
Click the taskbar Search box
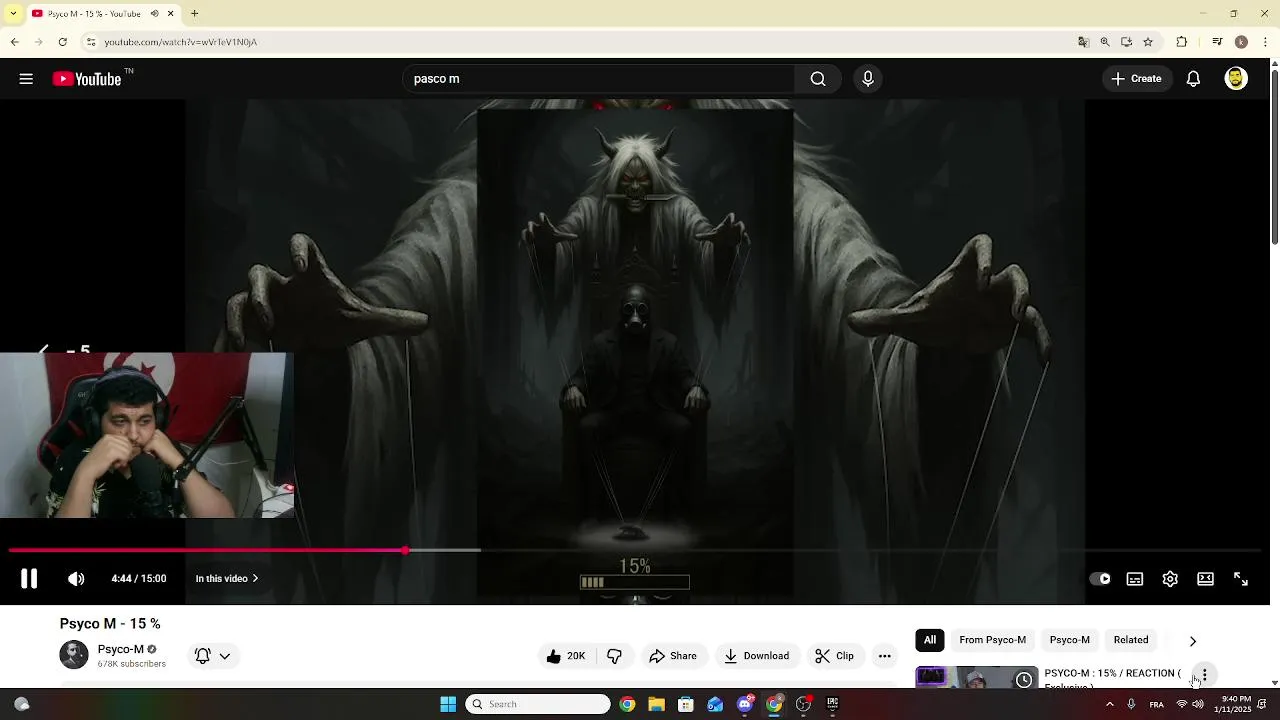pos(538,704)
